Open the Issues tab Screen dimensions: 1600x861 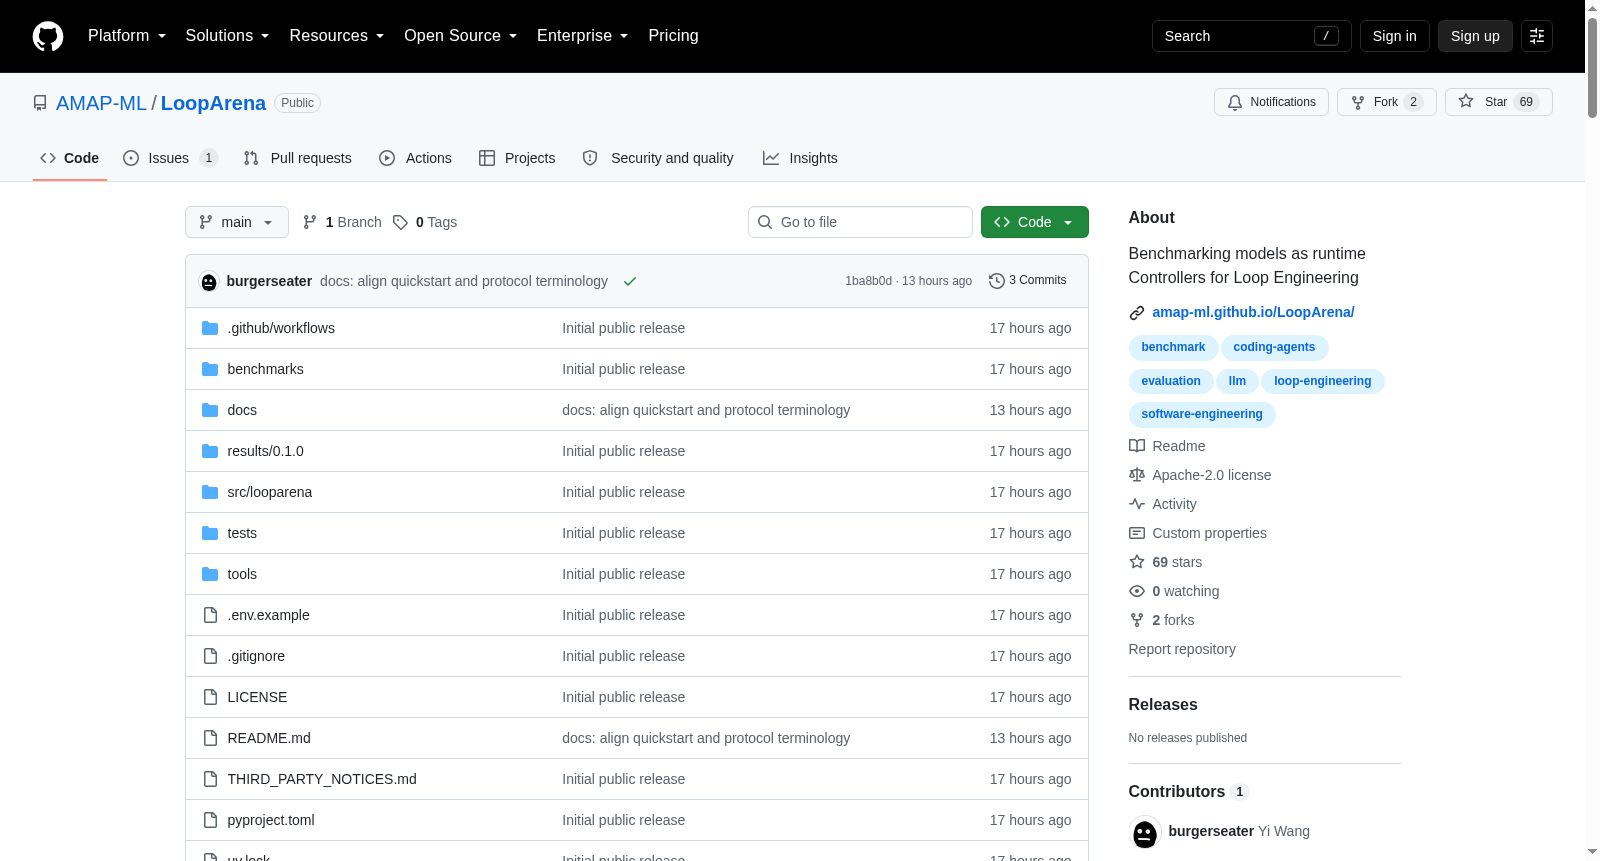pyautogui.click(x=170, y=158)
